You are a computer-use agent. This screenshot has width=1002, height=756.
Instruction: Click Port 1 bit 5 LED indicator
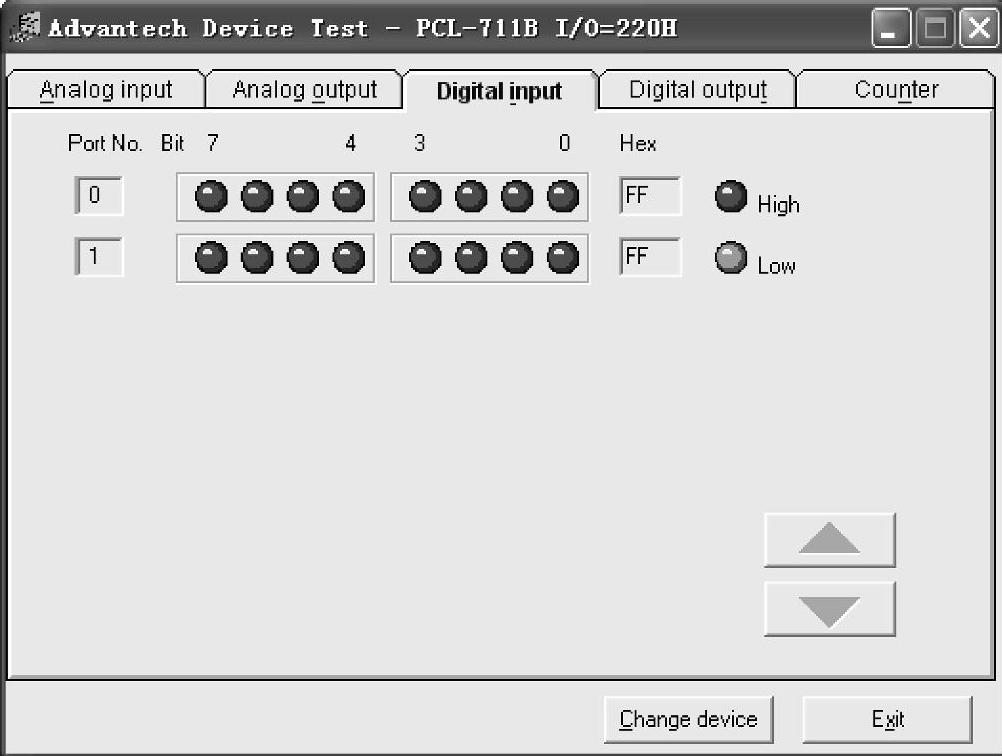coord(303,258)
